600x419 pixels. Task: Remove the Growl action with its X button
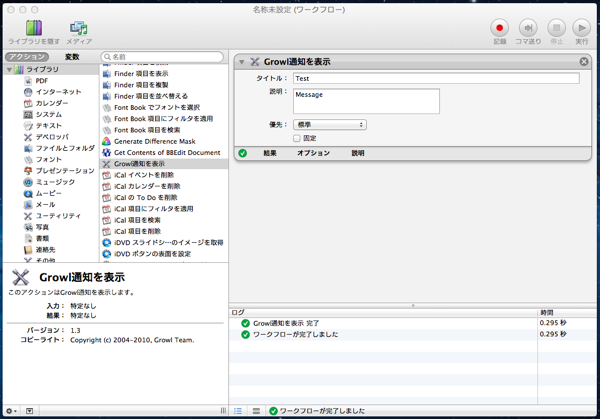[584, 61]
